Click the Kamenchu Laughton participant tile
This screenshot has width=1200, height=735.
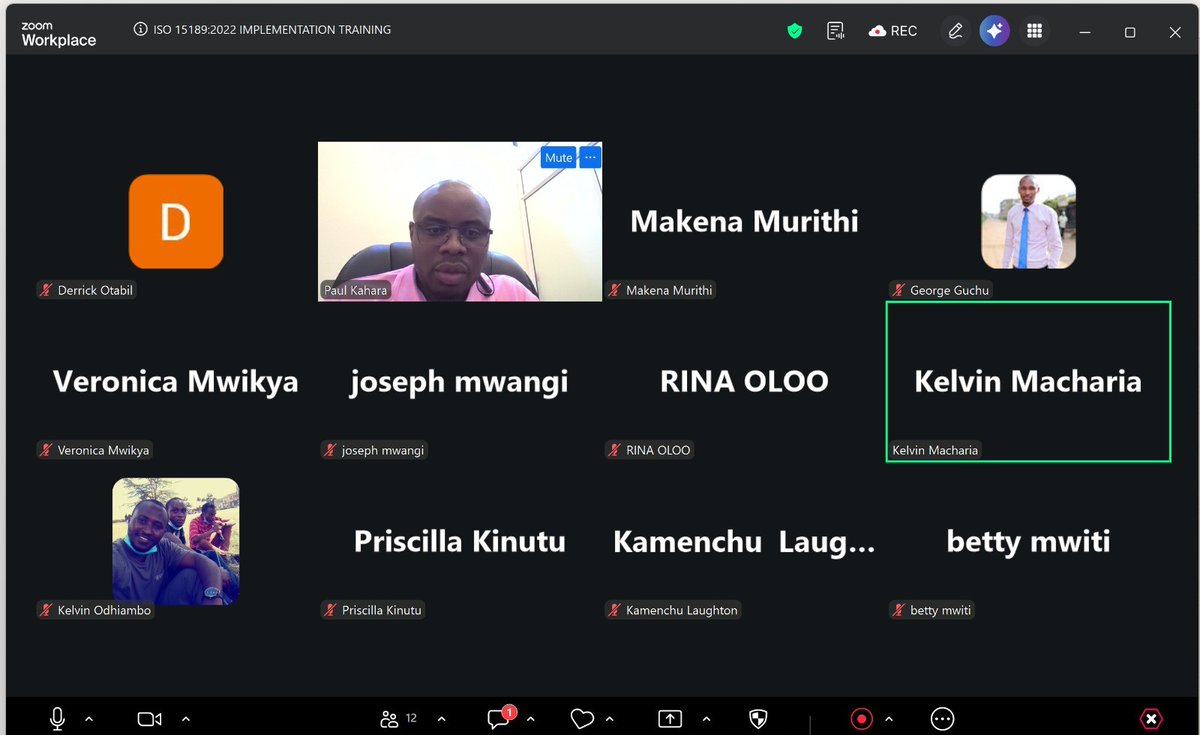(x=744, y=541)
